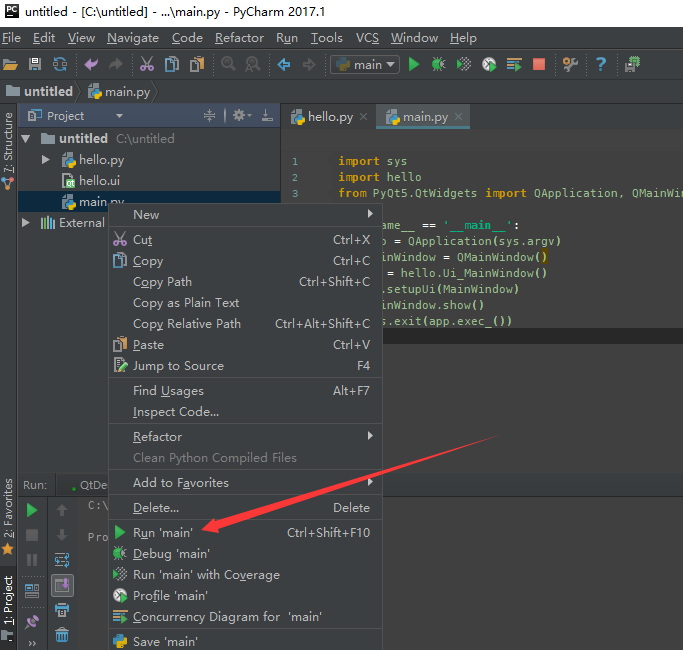
Task: Click the red Stop toolbar button
Action: tap(539, 65)
